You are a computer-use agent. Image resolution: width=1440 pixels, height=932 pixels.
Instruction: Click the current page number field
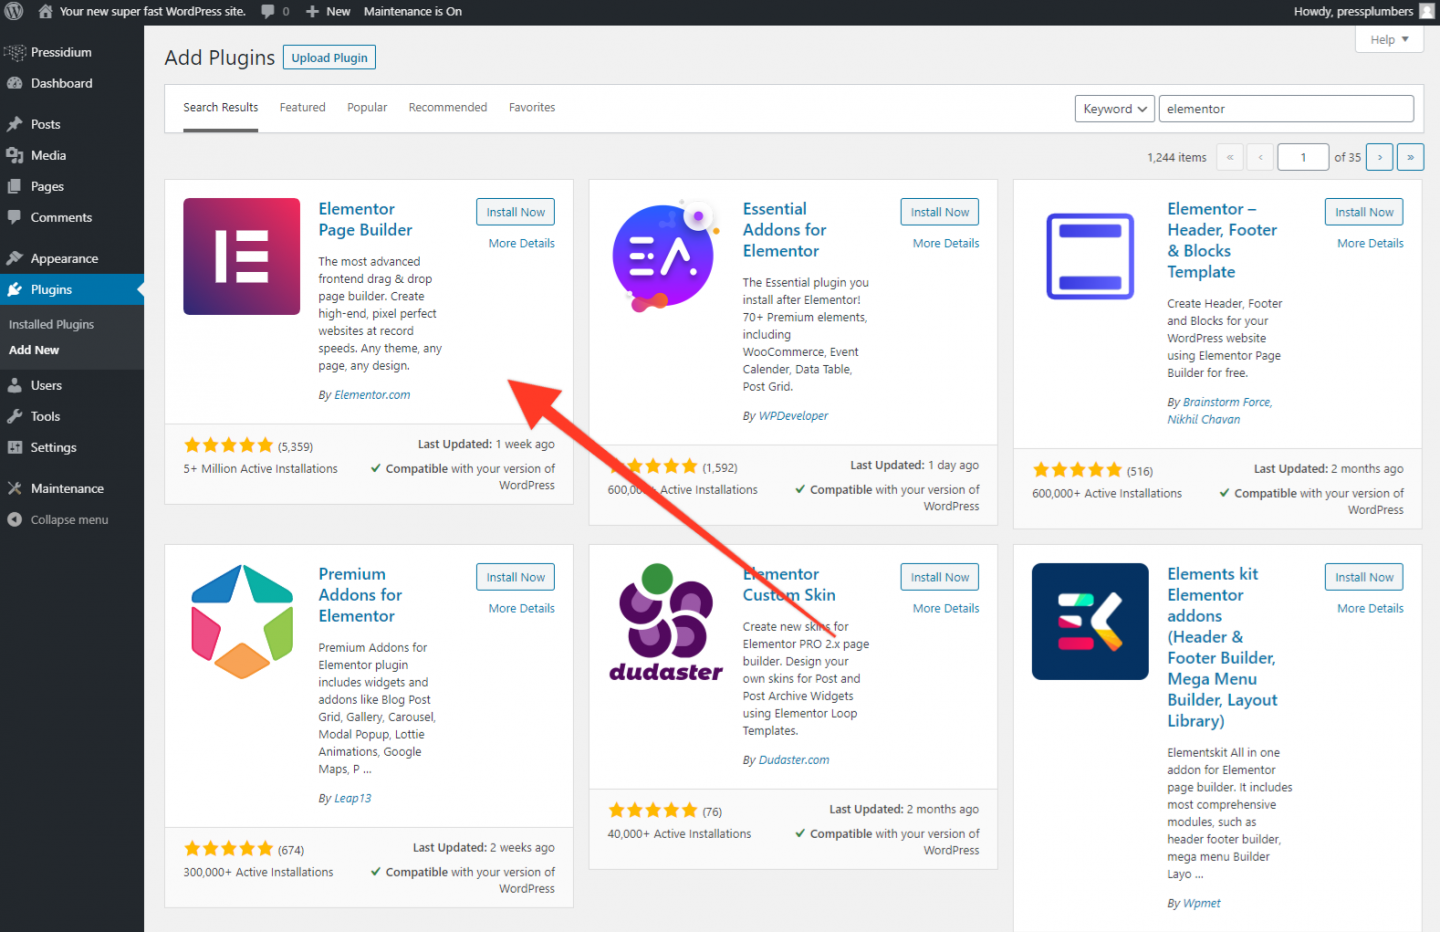point(1303,157)
